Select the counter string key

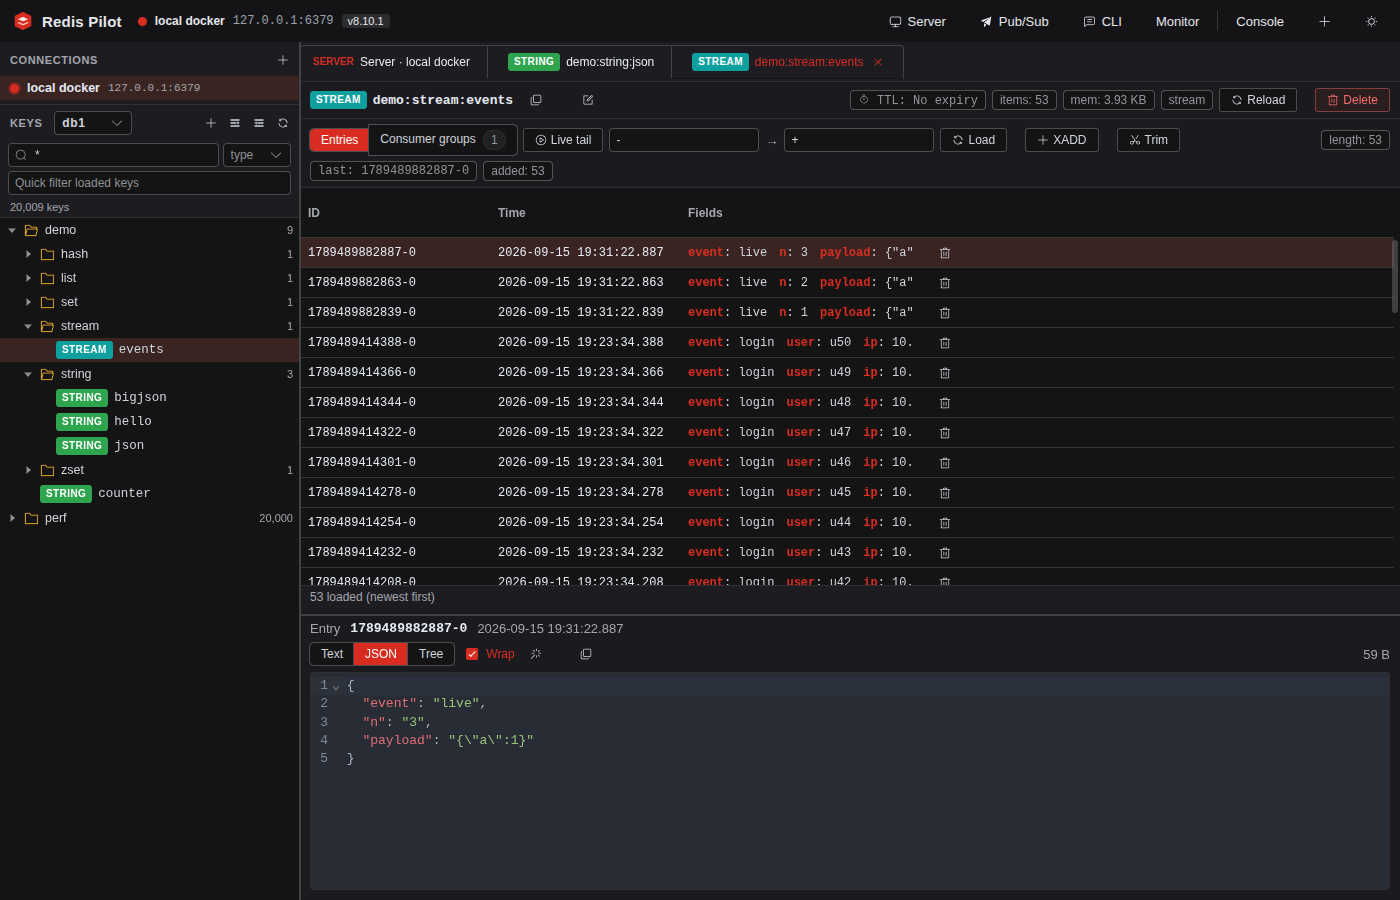150,494
